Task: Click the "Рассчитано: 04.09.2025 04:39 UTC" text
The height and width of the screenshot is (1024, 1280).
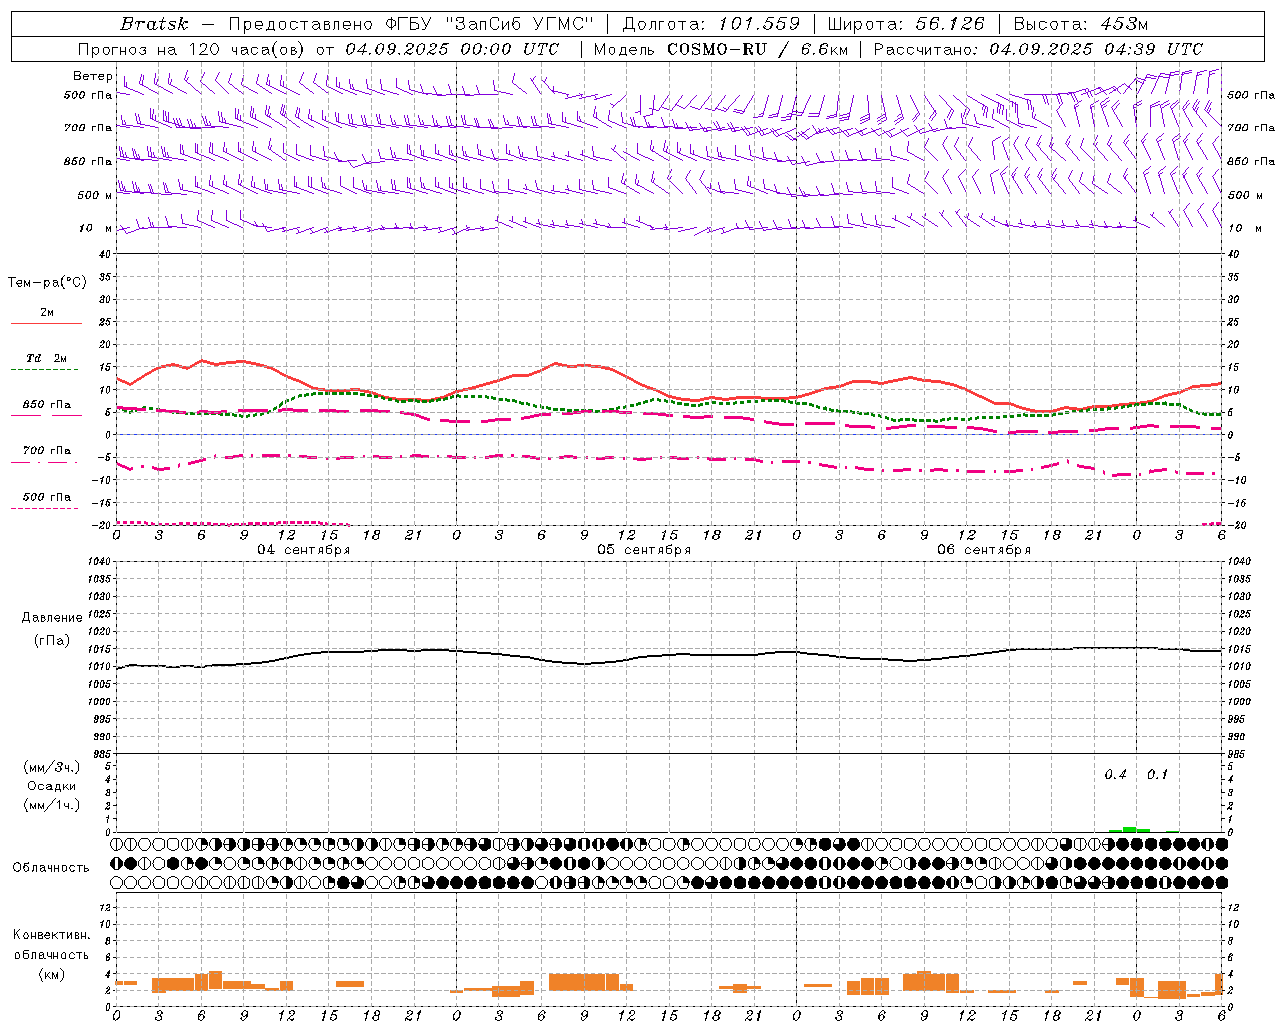Action: (1038, 49)
